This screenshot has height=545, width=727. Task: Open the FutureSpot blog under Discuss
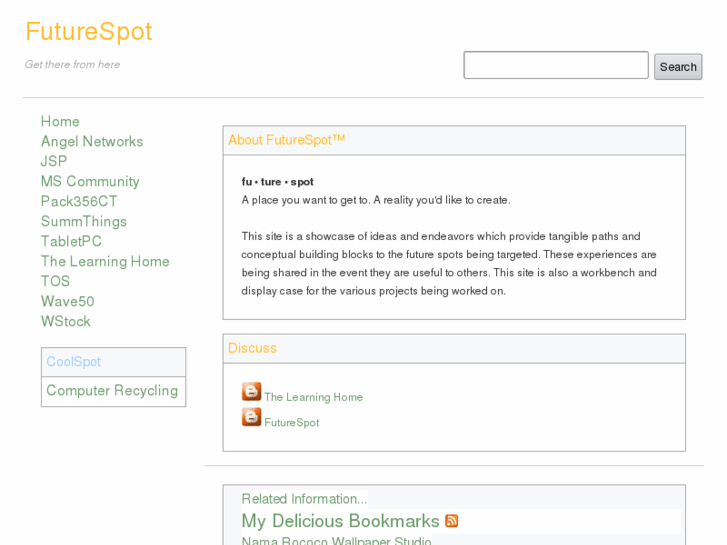292,423
